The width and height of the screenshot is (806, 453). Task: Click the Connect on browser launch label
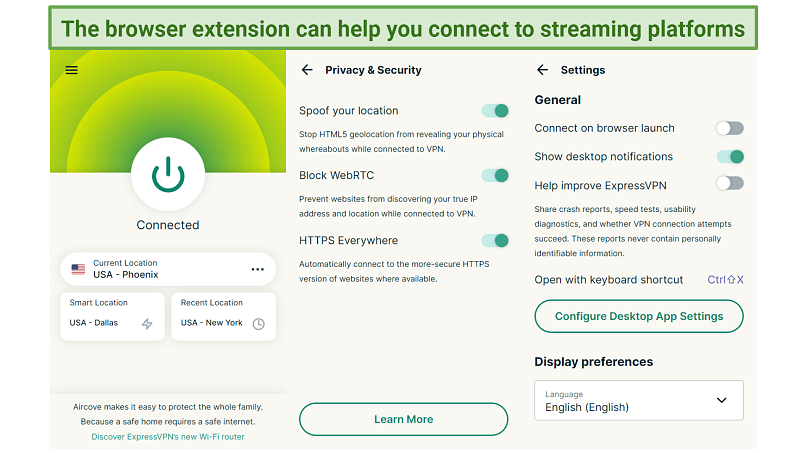click(x=604, y=128)
